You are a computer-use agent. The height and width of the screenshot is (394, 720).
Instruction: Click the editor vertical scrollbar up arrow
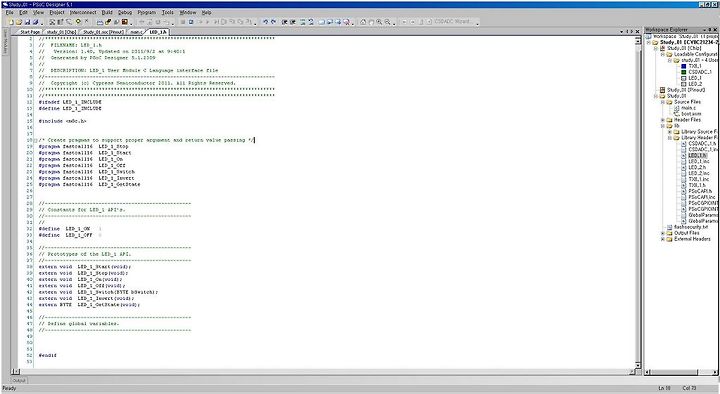coord(638,41)
